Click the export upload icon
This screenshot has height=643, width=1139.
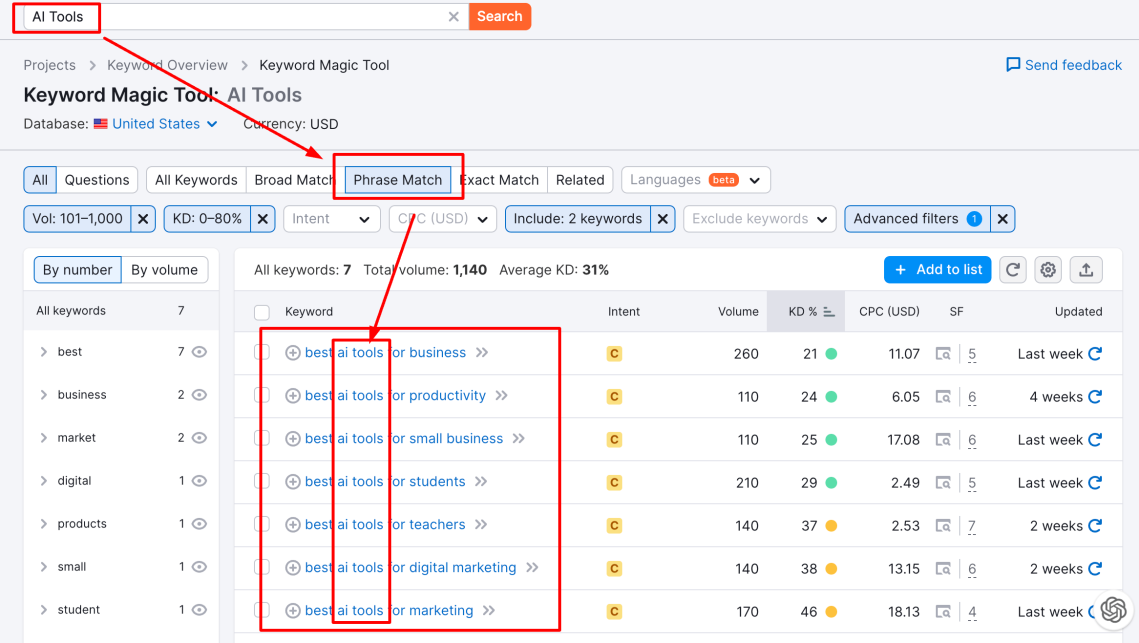click(x=1086, y=270)
